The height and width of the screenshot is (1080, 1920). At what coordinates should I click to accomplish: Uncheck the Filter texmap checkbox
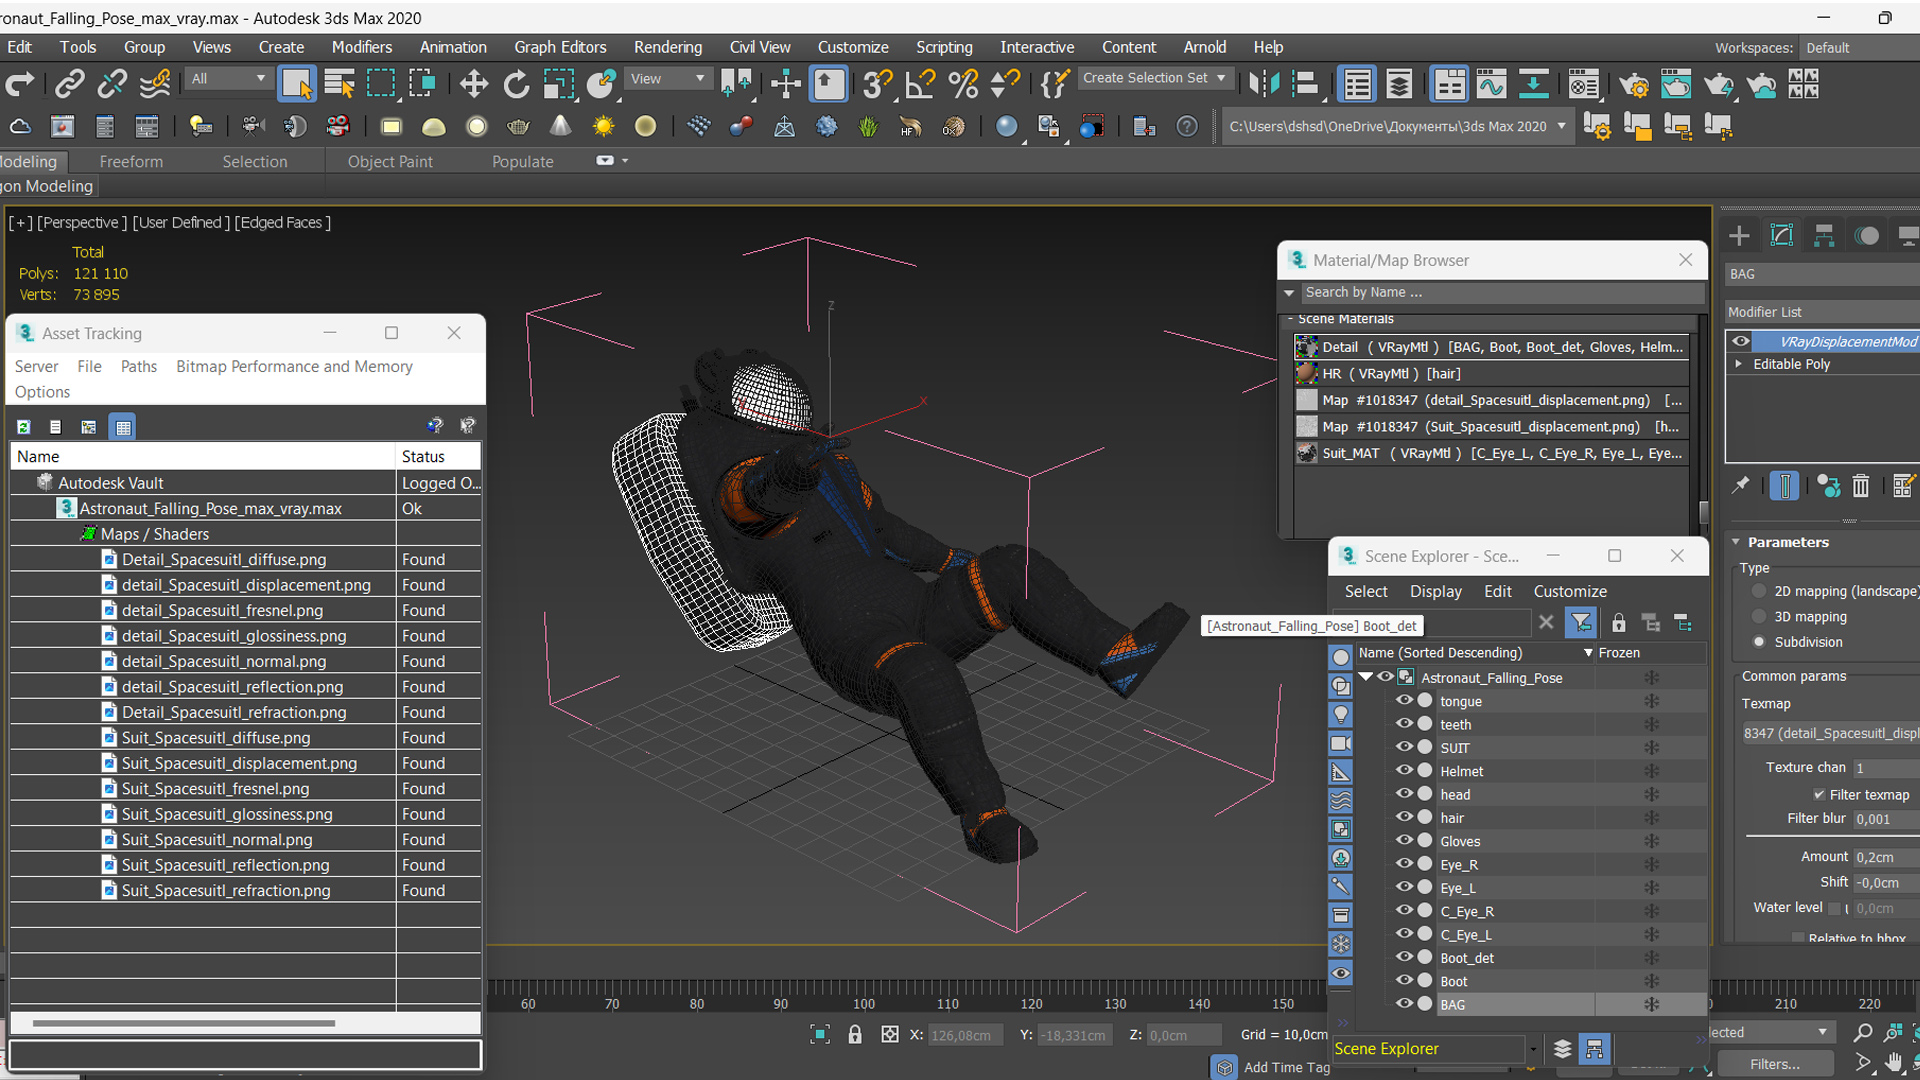tap(1819, 795)
